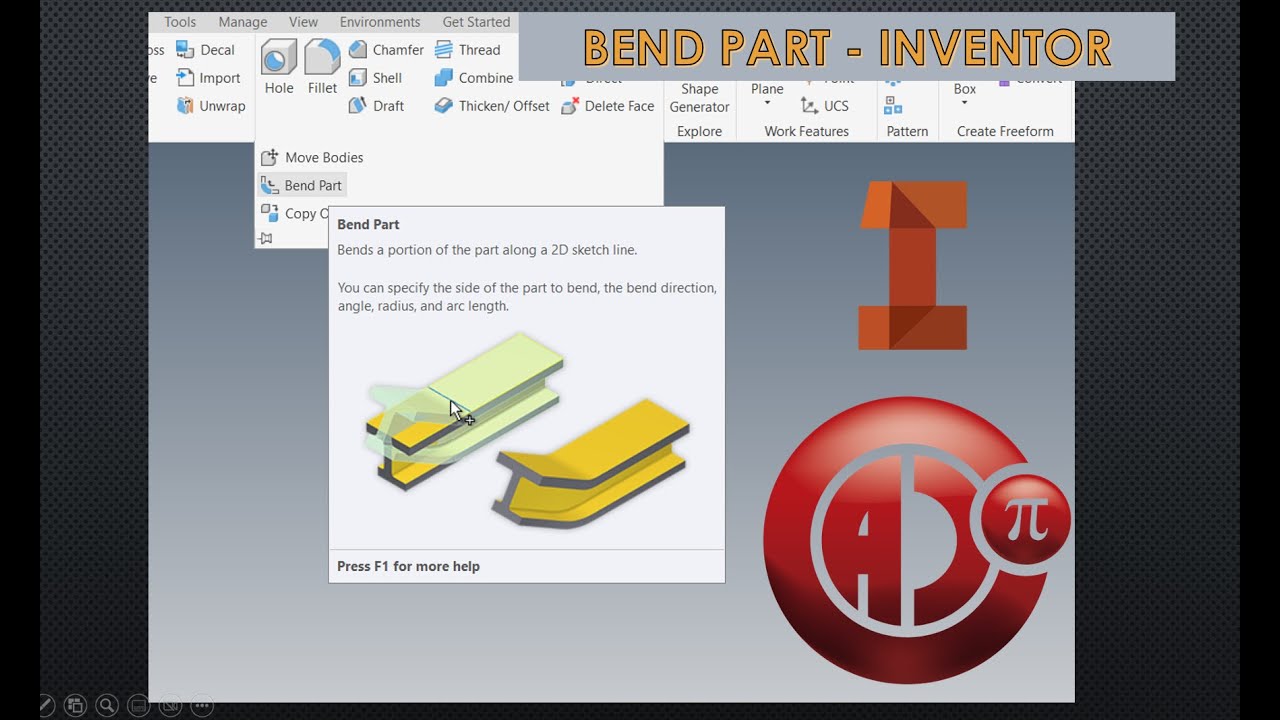The height and width of the screenshot is (720, 1280).
Task: Click the Unwrap tool
Action: pyautogui.click(x=210, y=106)
